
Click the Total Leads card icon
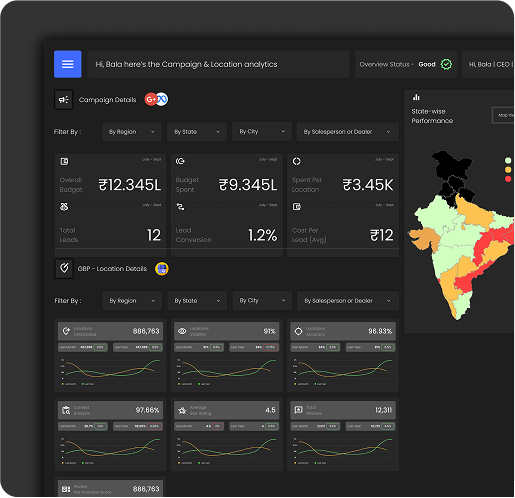coord(64,207)
